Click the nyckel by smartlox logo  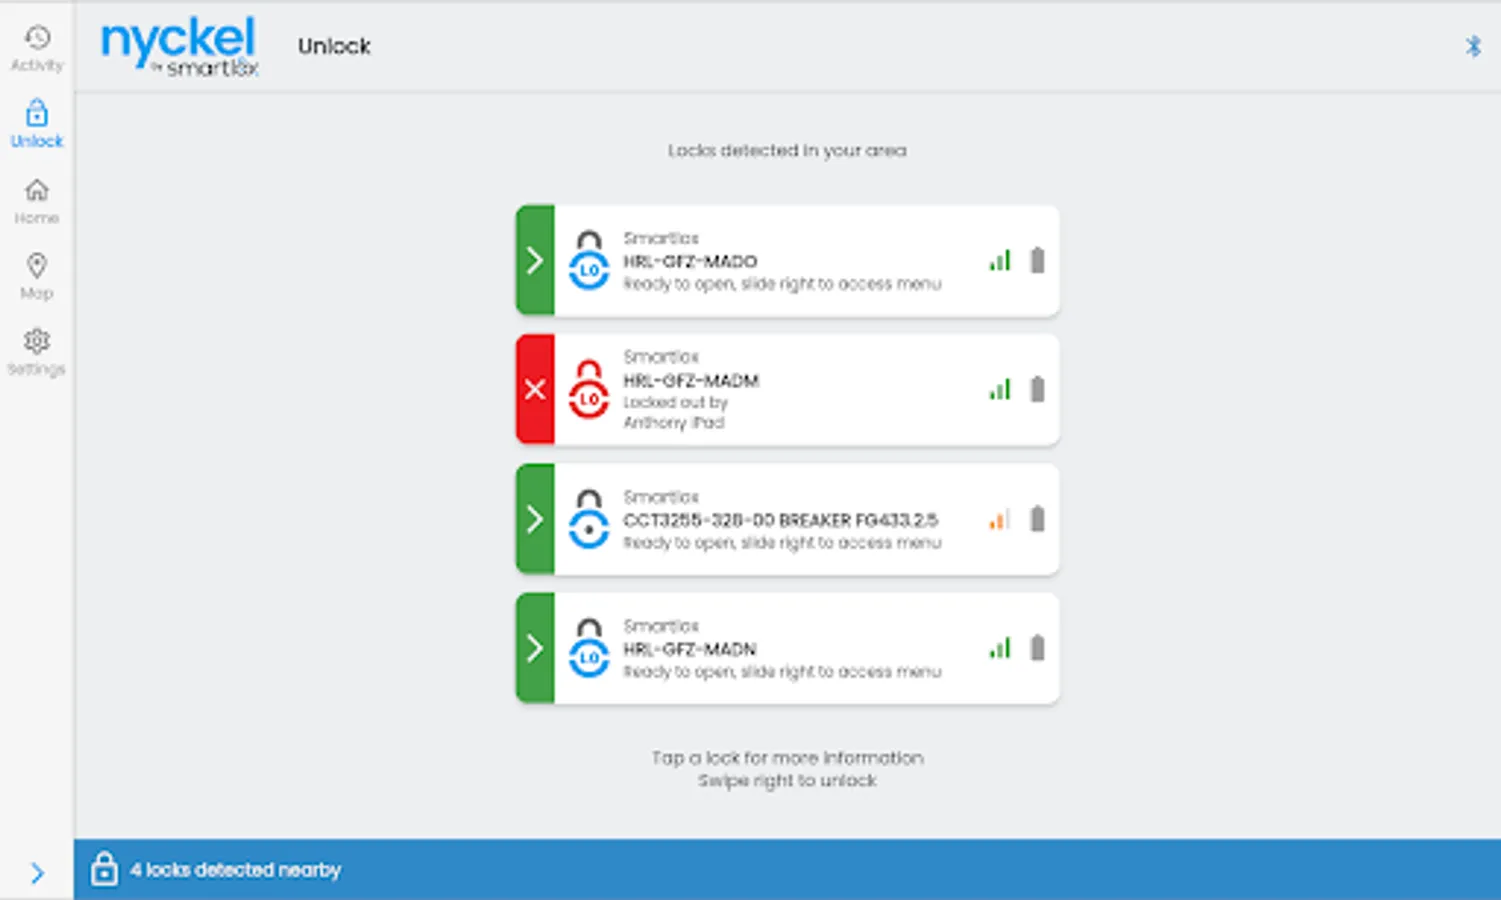(180, 46)
